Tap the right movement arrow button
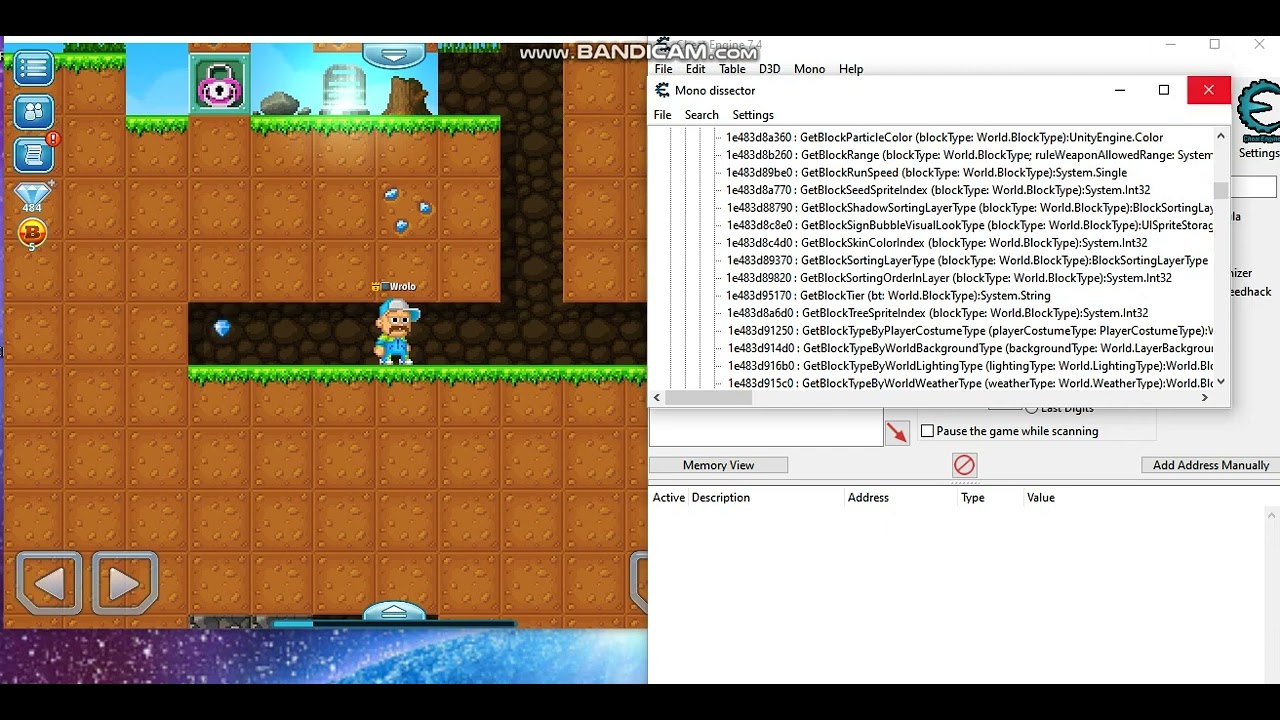 pos(124,583)
